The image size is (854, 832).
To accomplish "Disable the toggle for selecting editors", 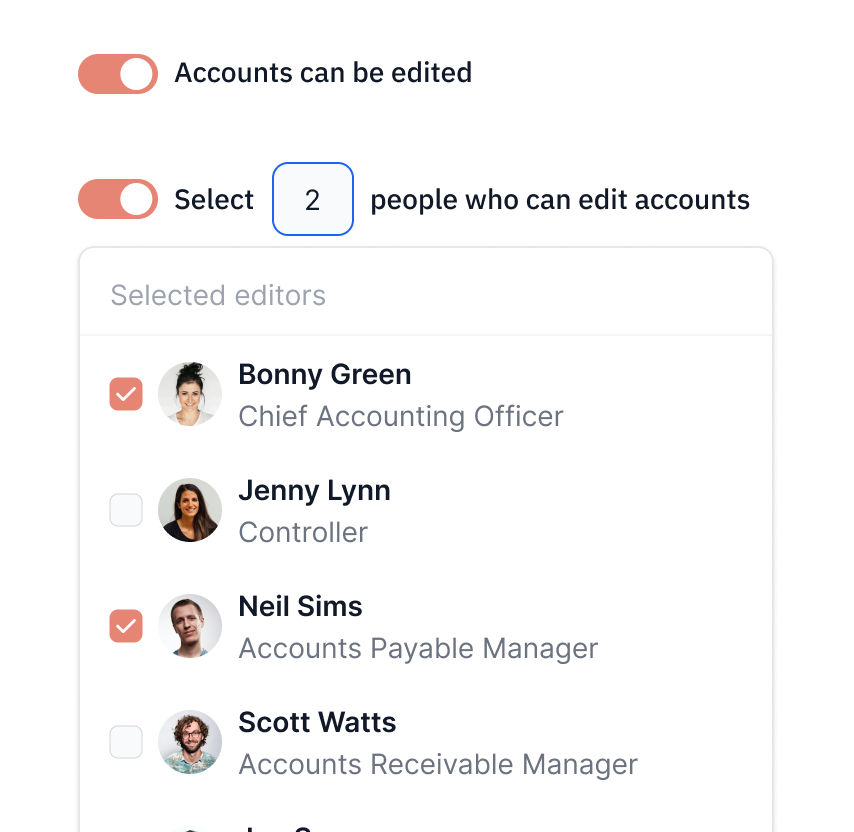I will coord(117,199).
